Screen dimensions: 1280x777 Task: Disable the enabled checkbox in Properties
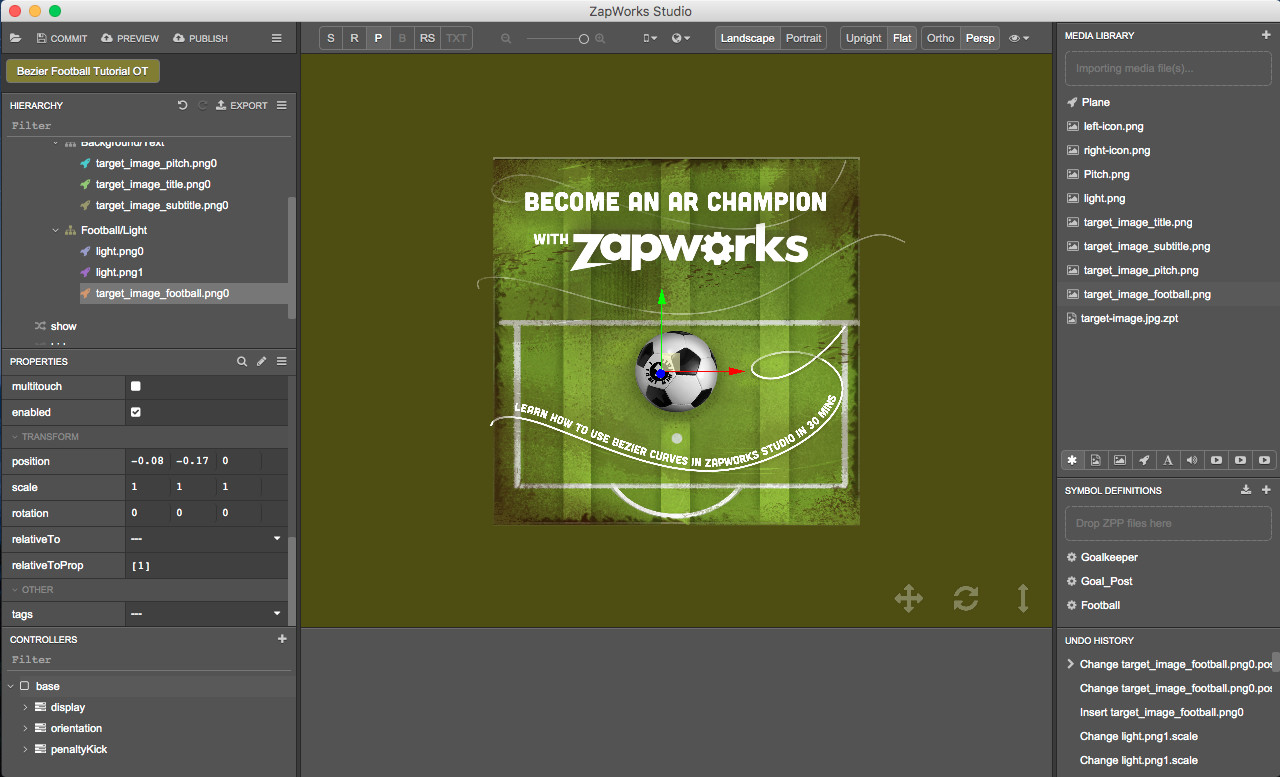pos(135,412)
